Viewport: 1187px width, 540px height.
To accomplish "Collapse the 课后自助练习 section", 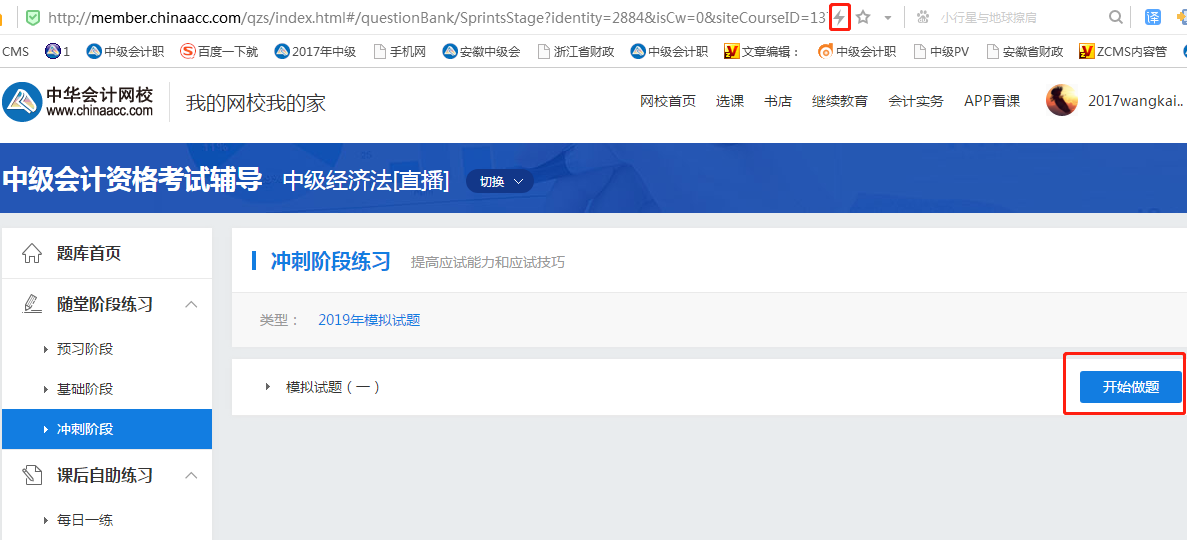I will coord(192,475).
